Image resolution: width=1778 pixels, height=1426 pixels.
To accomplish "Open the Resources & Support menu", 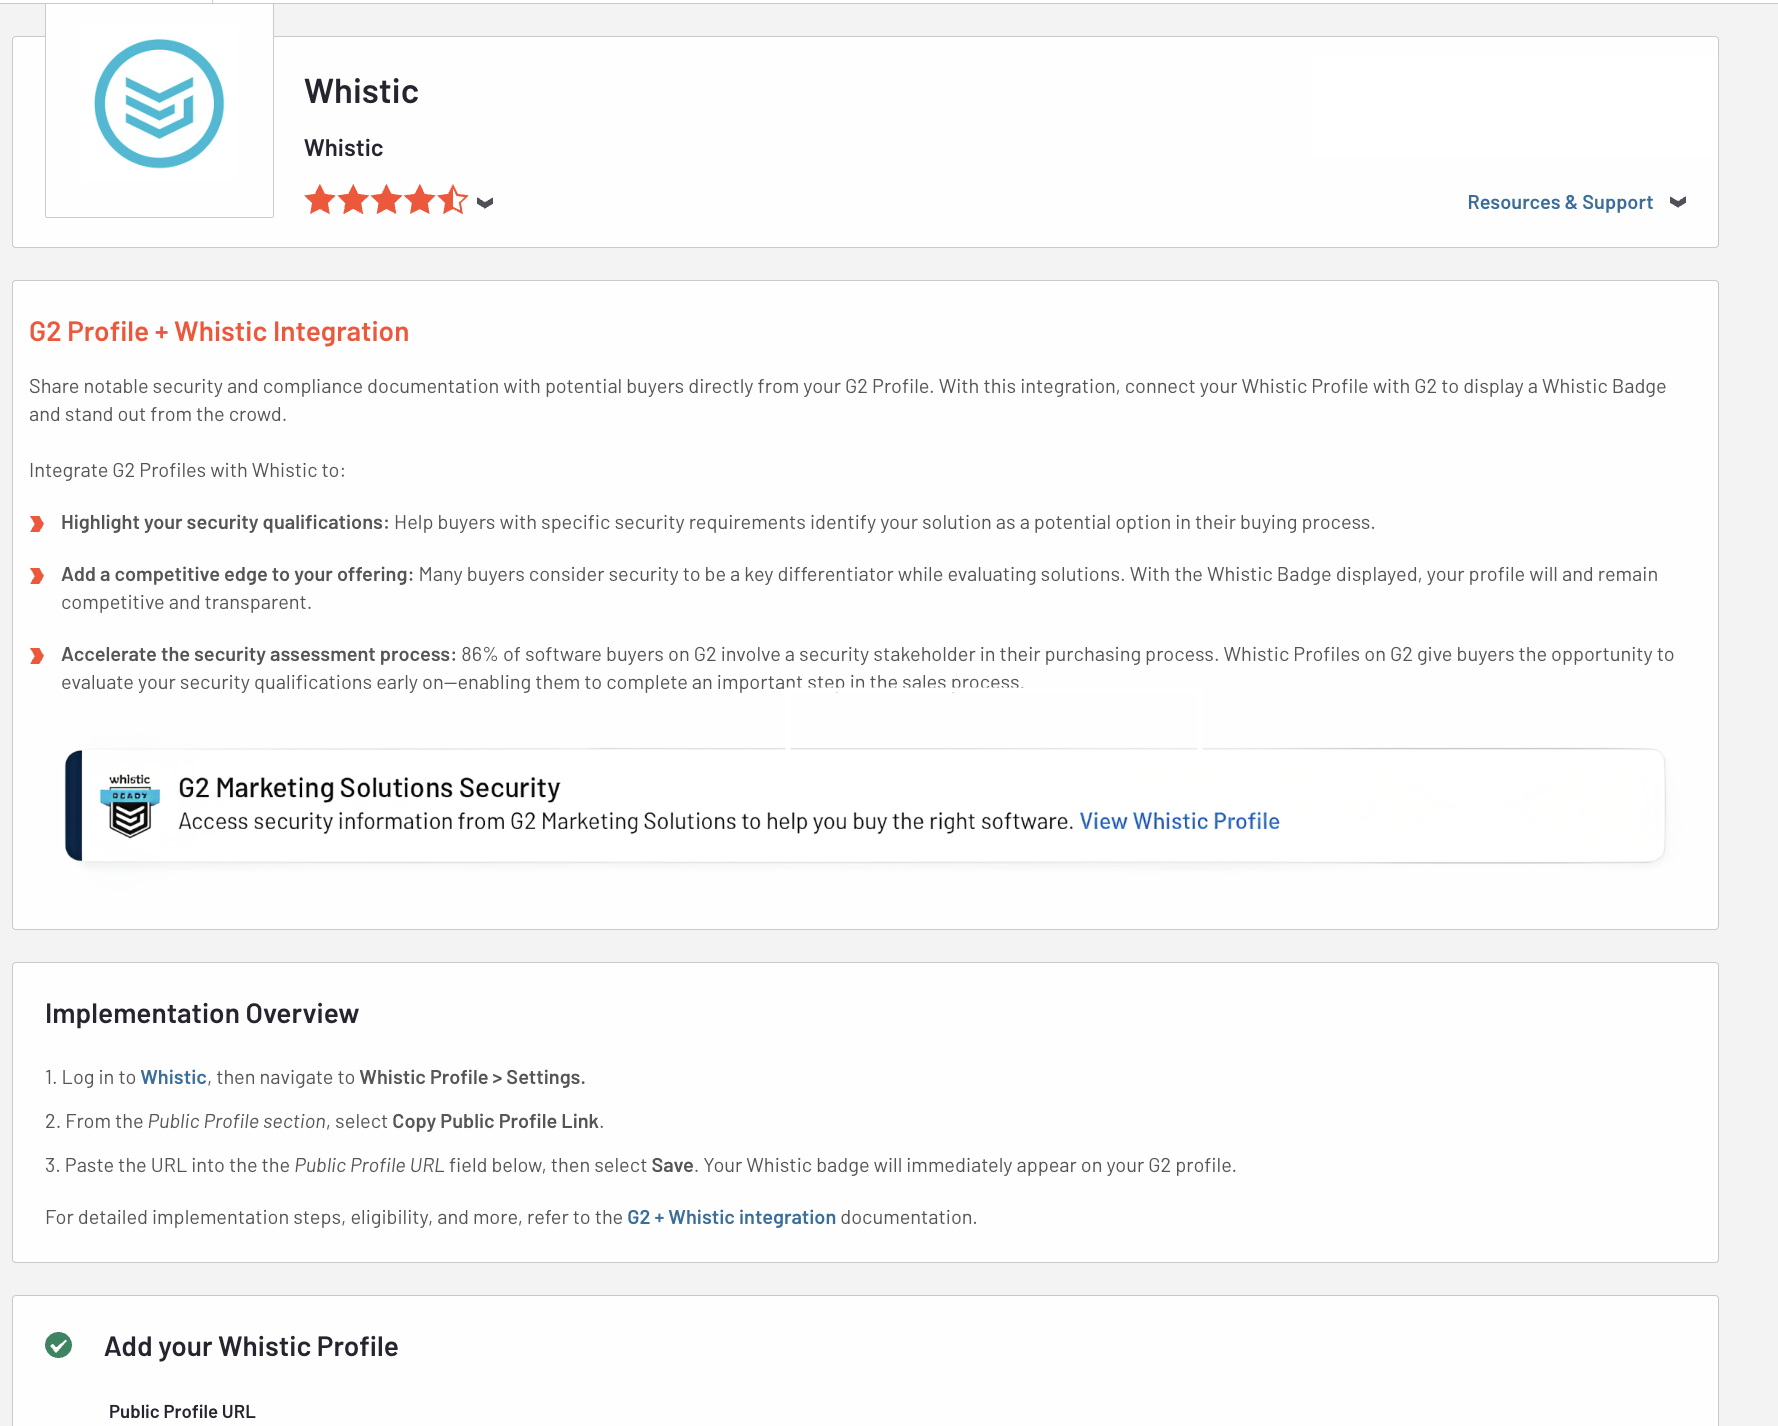I will (x=1559, y=202).
